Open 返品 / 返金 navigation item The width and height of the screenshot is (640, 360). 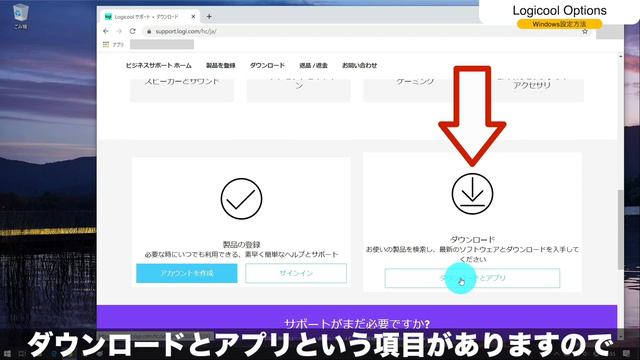click(313, 65)
